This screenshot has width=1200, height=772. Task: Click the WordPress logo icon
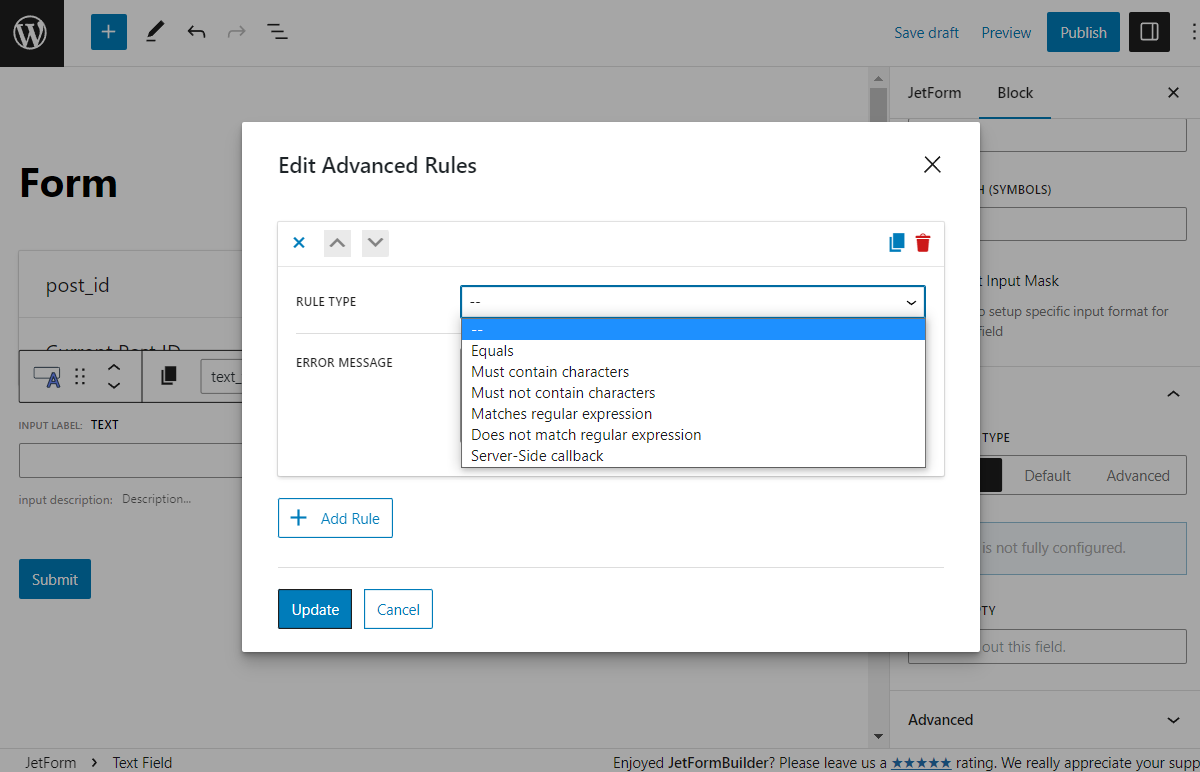[31, 33]
